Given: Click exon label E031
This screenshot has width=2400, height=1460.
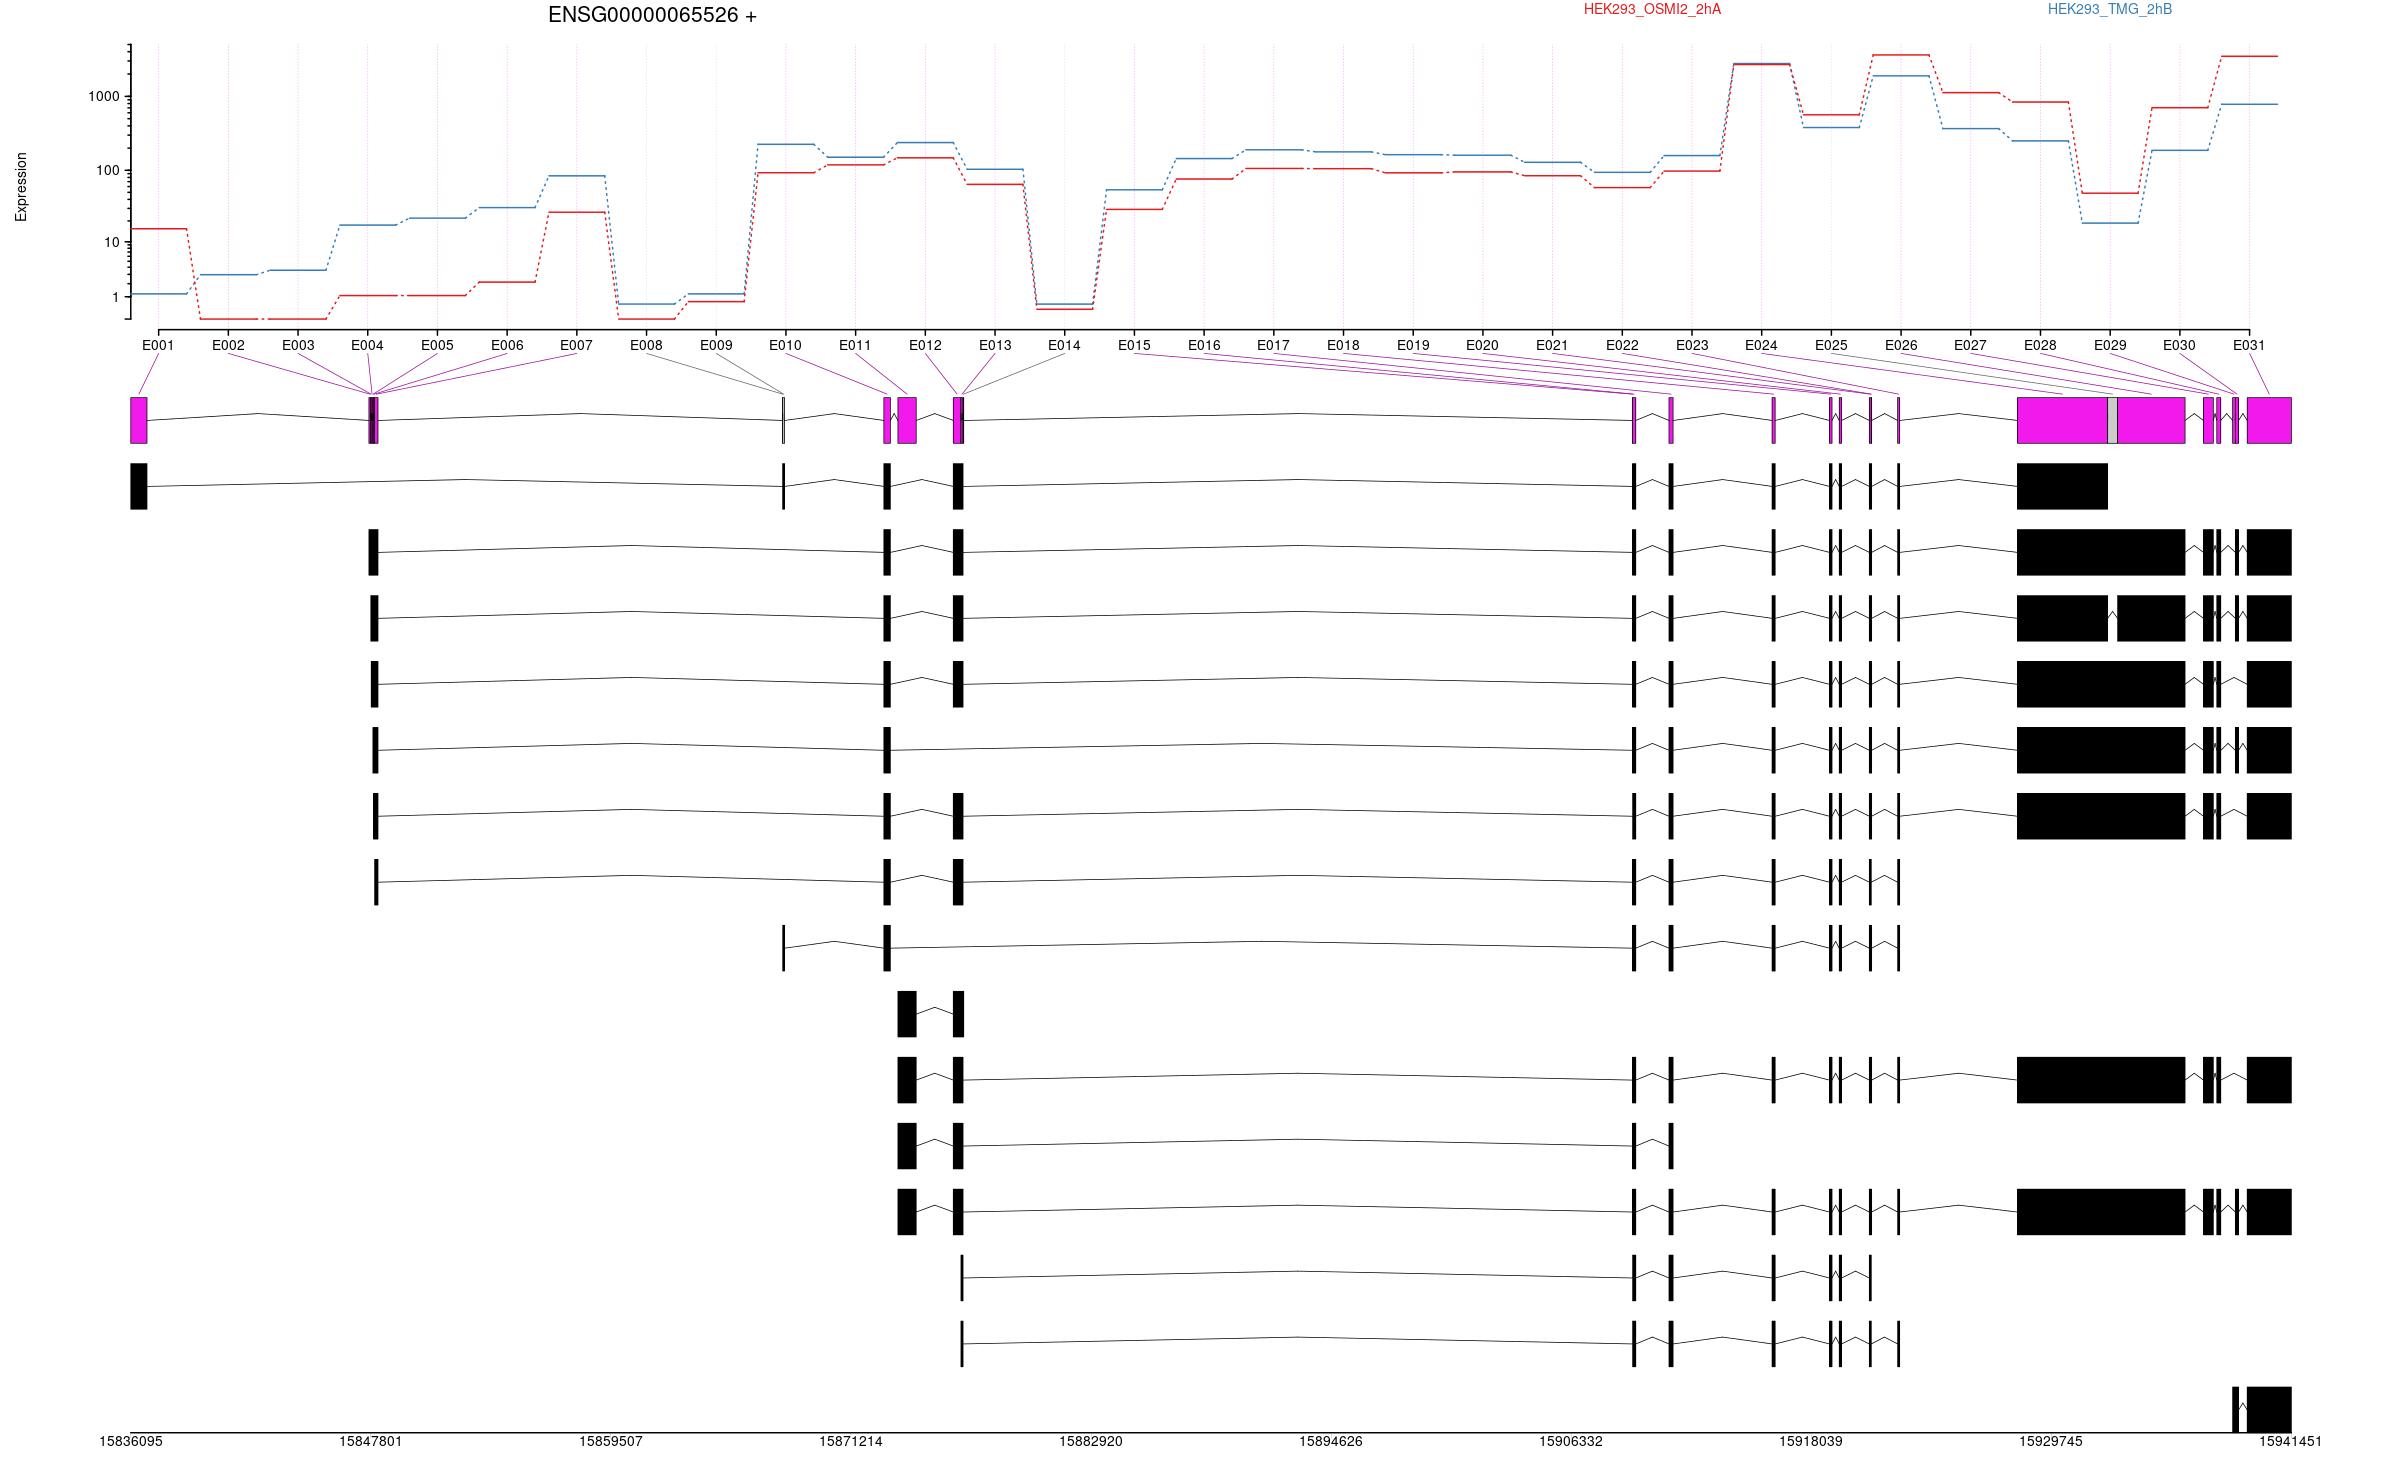Looking at the screenshot, I should (x=2249, y=345).
